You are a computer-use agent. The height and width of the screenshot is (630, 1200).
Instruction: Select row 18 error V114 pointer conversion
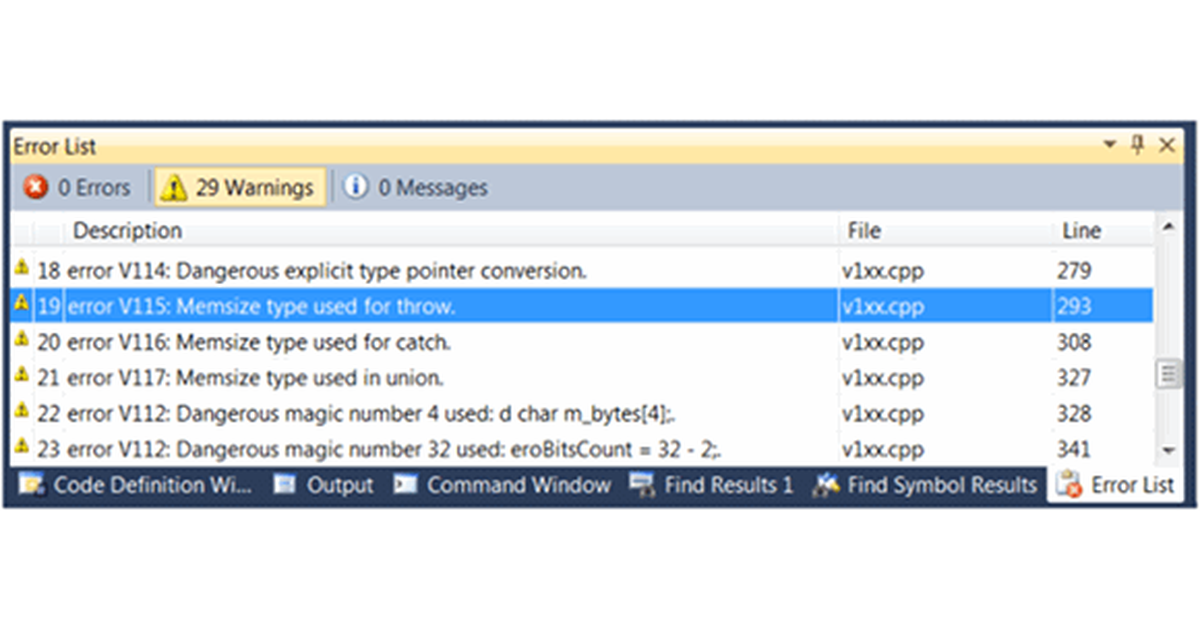click(582, 270)
